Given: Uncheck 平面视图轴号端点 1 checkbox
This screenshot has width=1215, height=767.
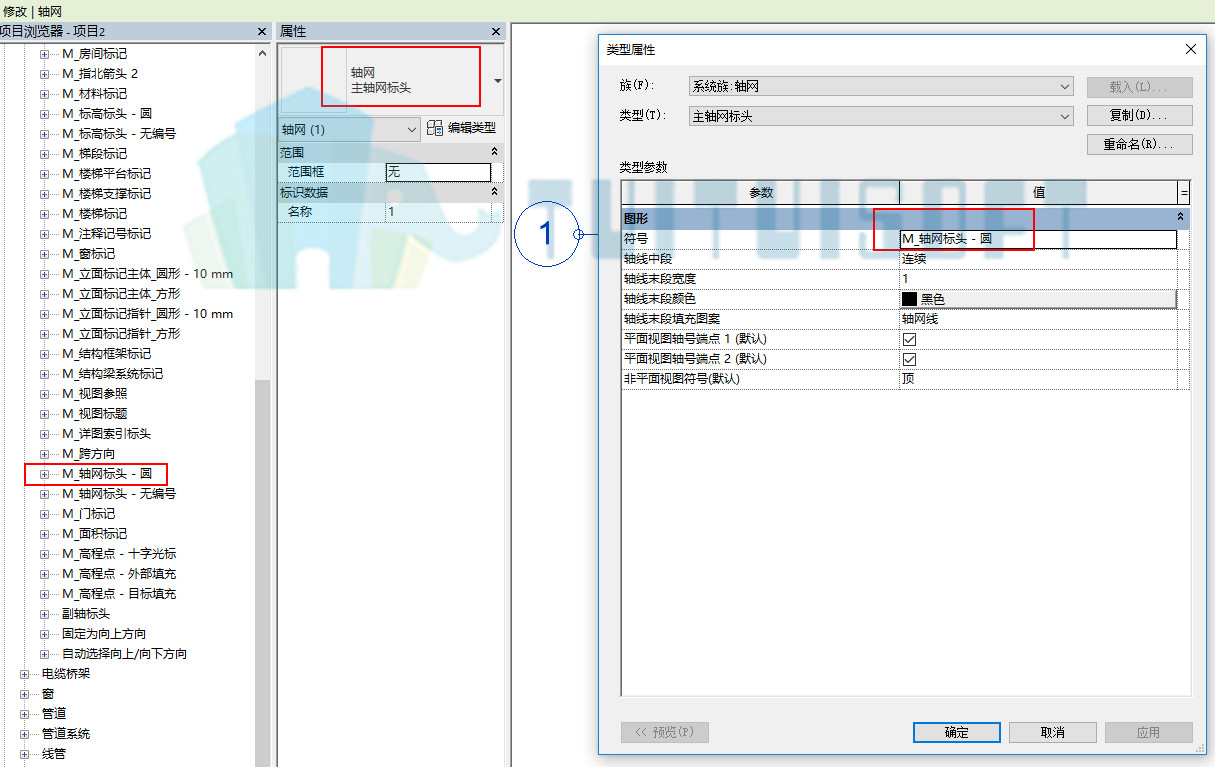Looking at the screenshot, I should pyautogui.click(x=910, y=339).
